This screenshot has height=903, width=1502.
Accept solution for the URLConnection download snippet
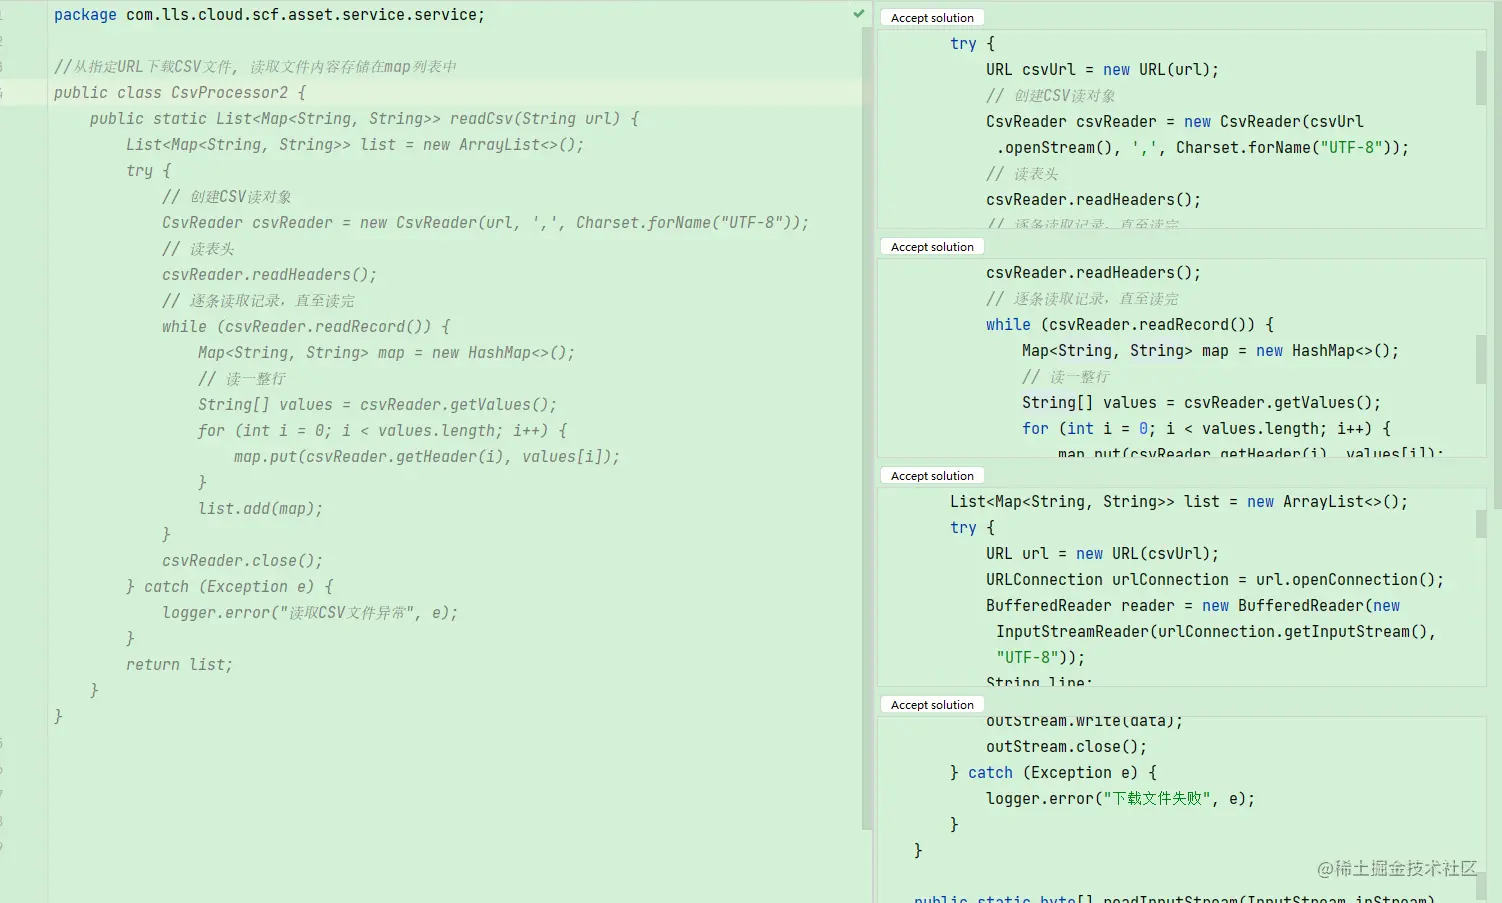[931, 475]
